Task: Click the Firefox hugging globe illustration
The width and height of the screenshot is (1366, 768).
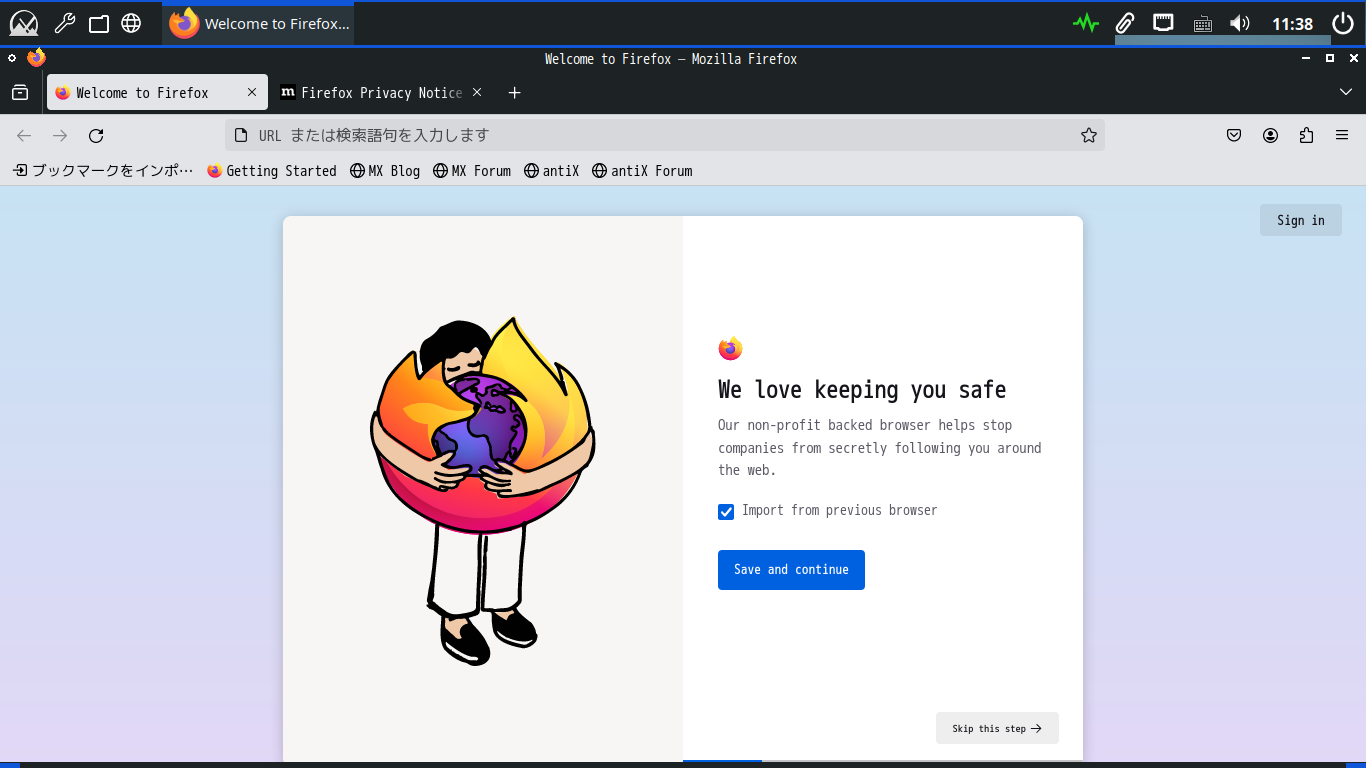Action: click(483, 490)
